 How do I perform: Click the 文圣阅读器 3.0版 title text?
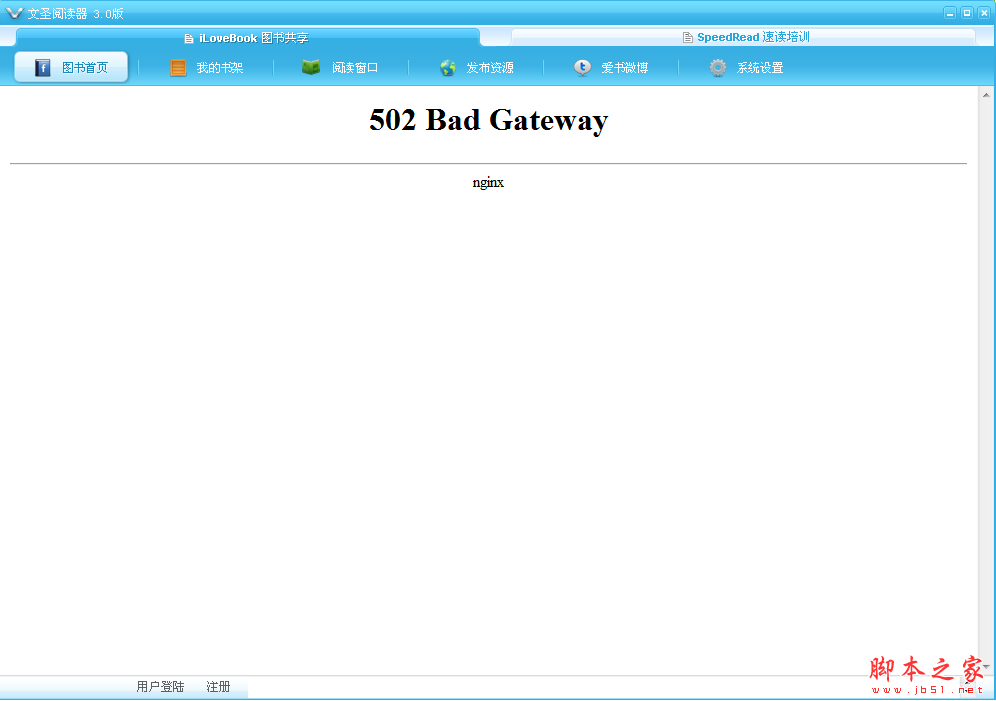point(75,13)
